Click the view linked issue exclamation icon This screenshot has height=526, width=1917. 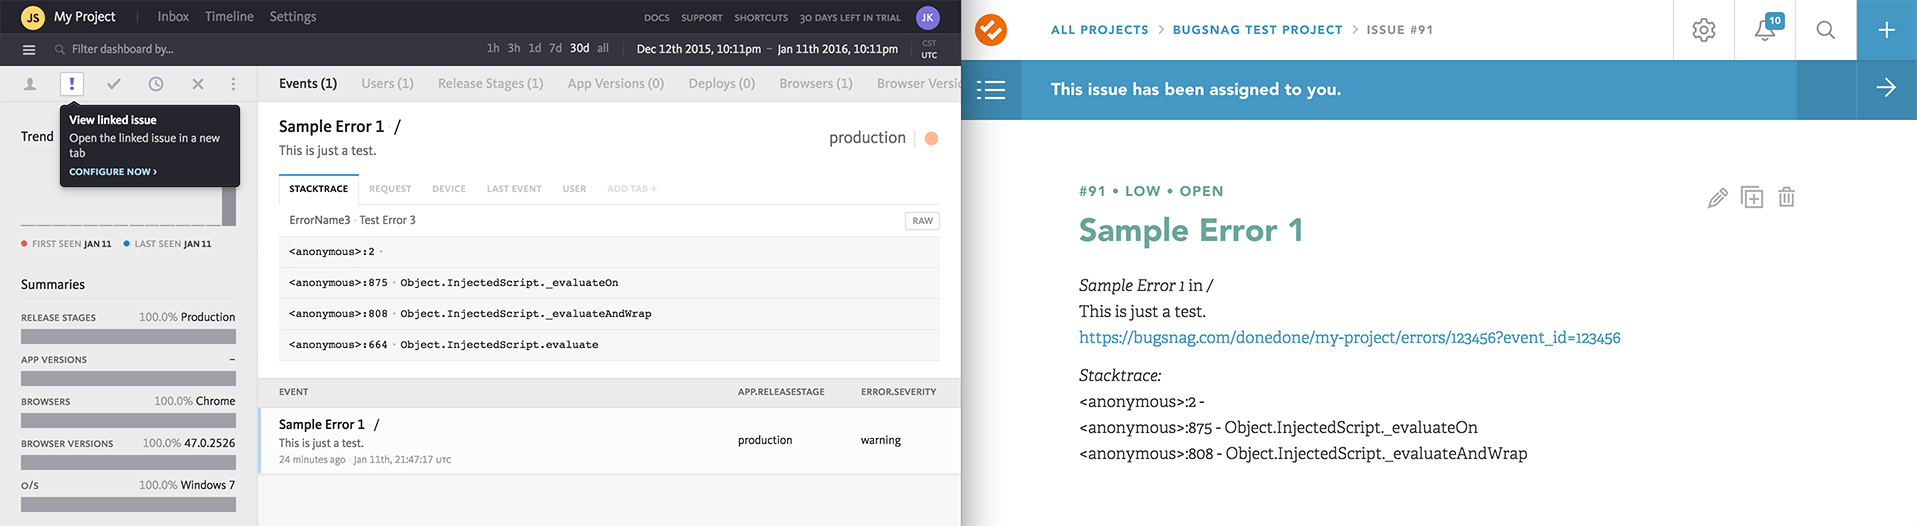point(72,84)
